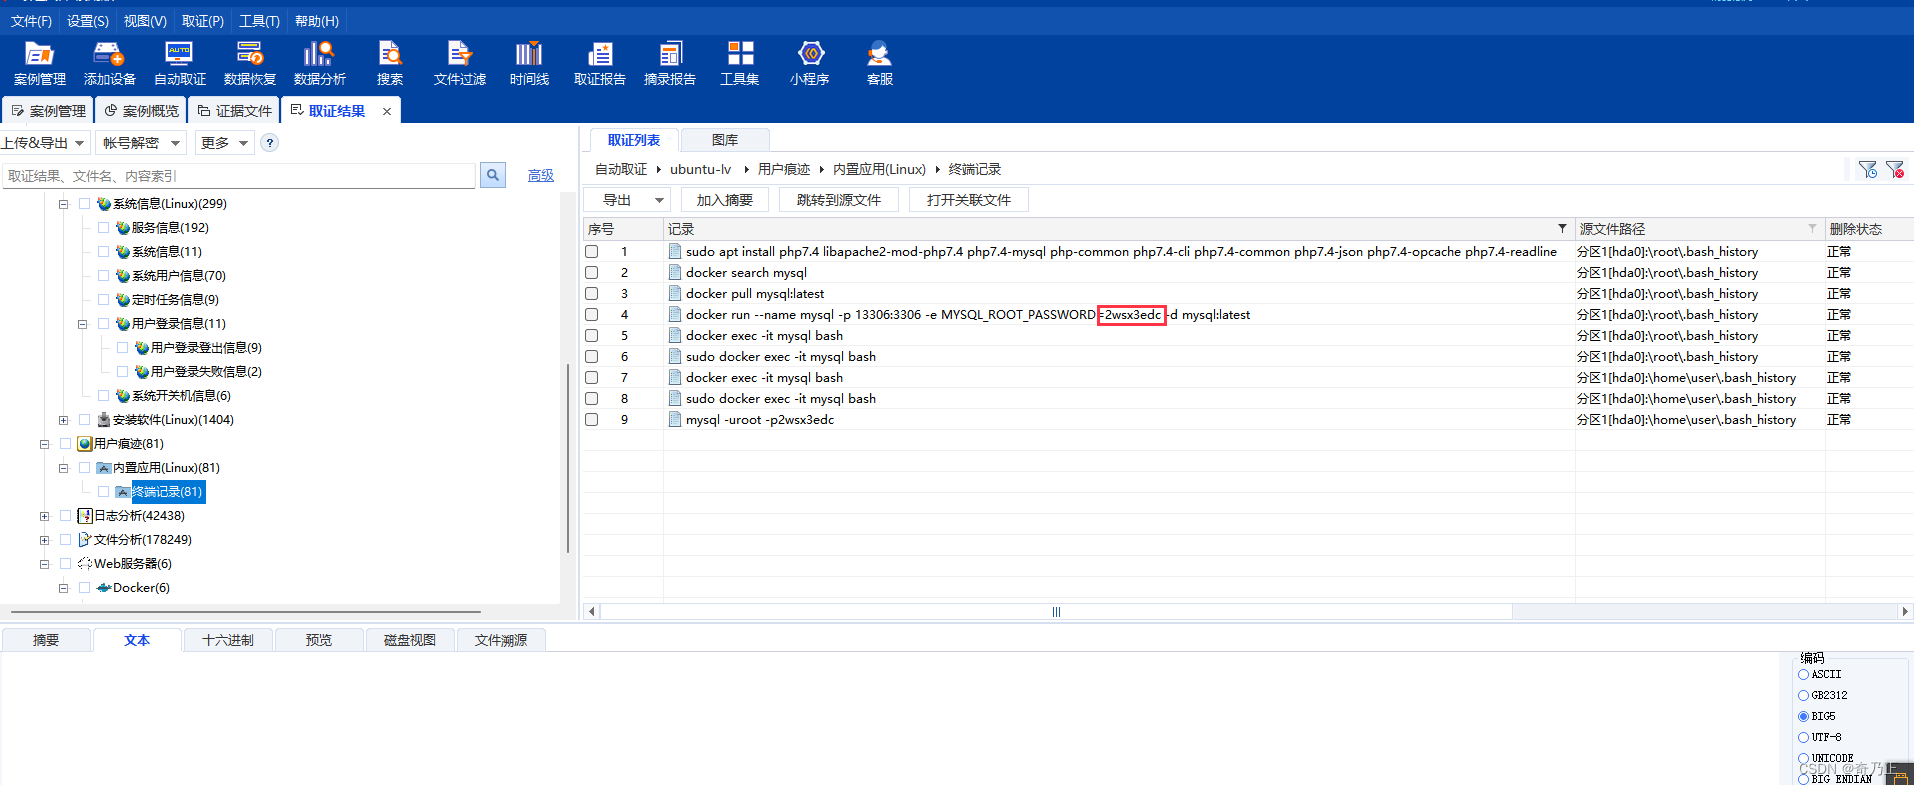
Task: Collapse the 系统信息(Linux)(299) node
Action: [63, 204]
